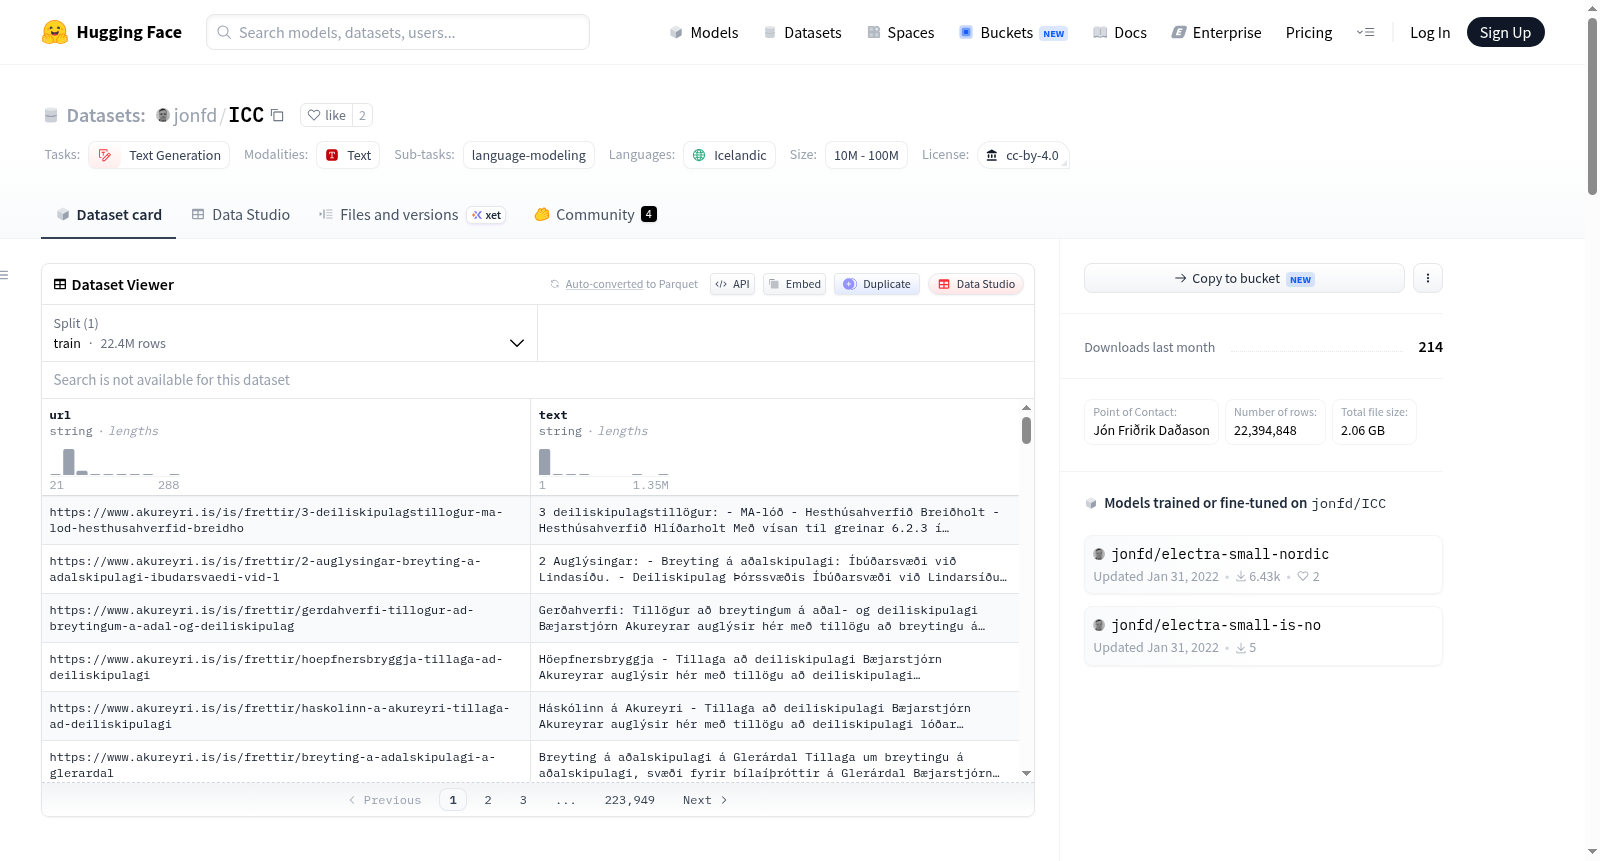Open jonfd/electra-small-nordic model card

click(x=1263, y=565)
